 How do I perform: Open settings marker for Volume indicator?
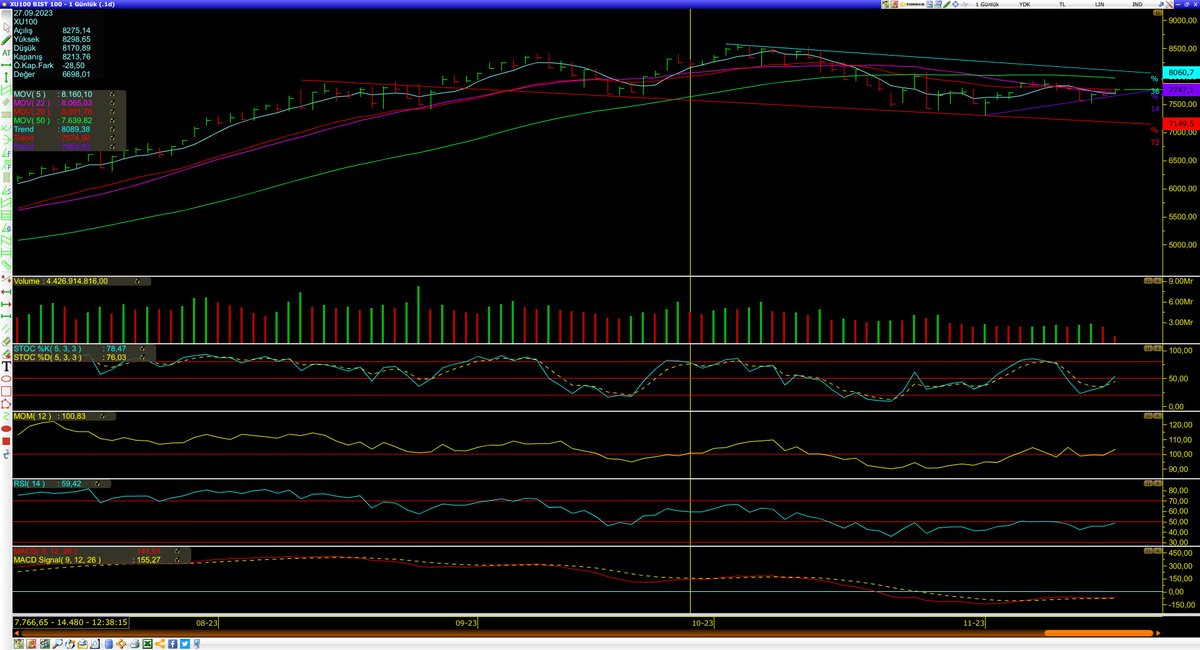point(138,281)
